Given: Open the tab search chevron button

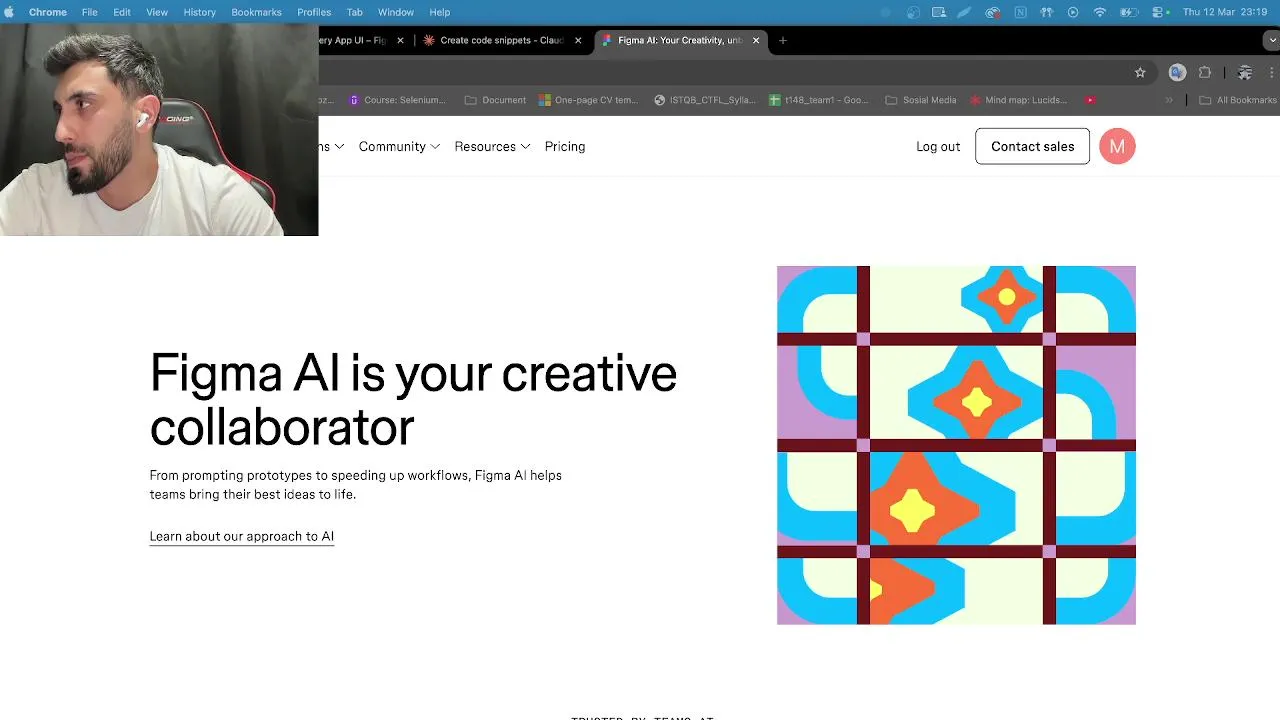Looking at the screenshot, I should [1271, 40].
